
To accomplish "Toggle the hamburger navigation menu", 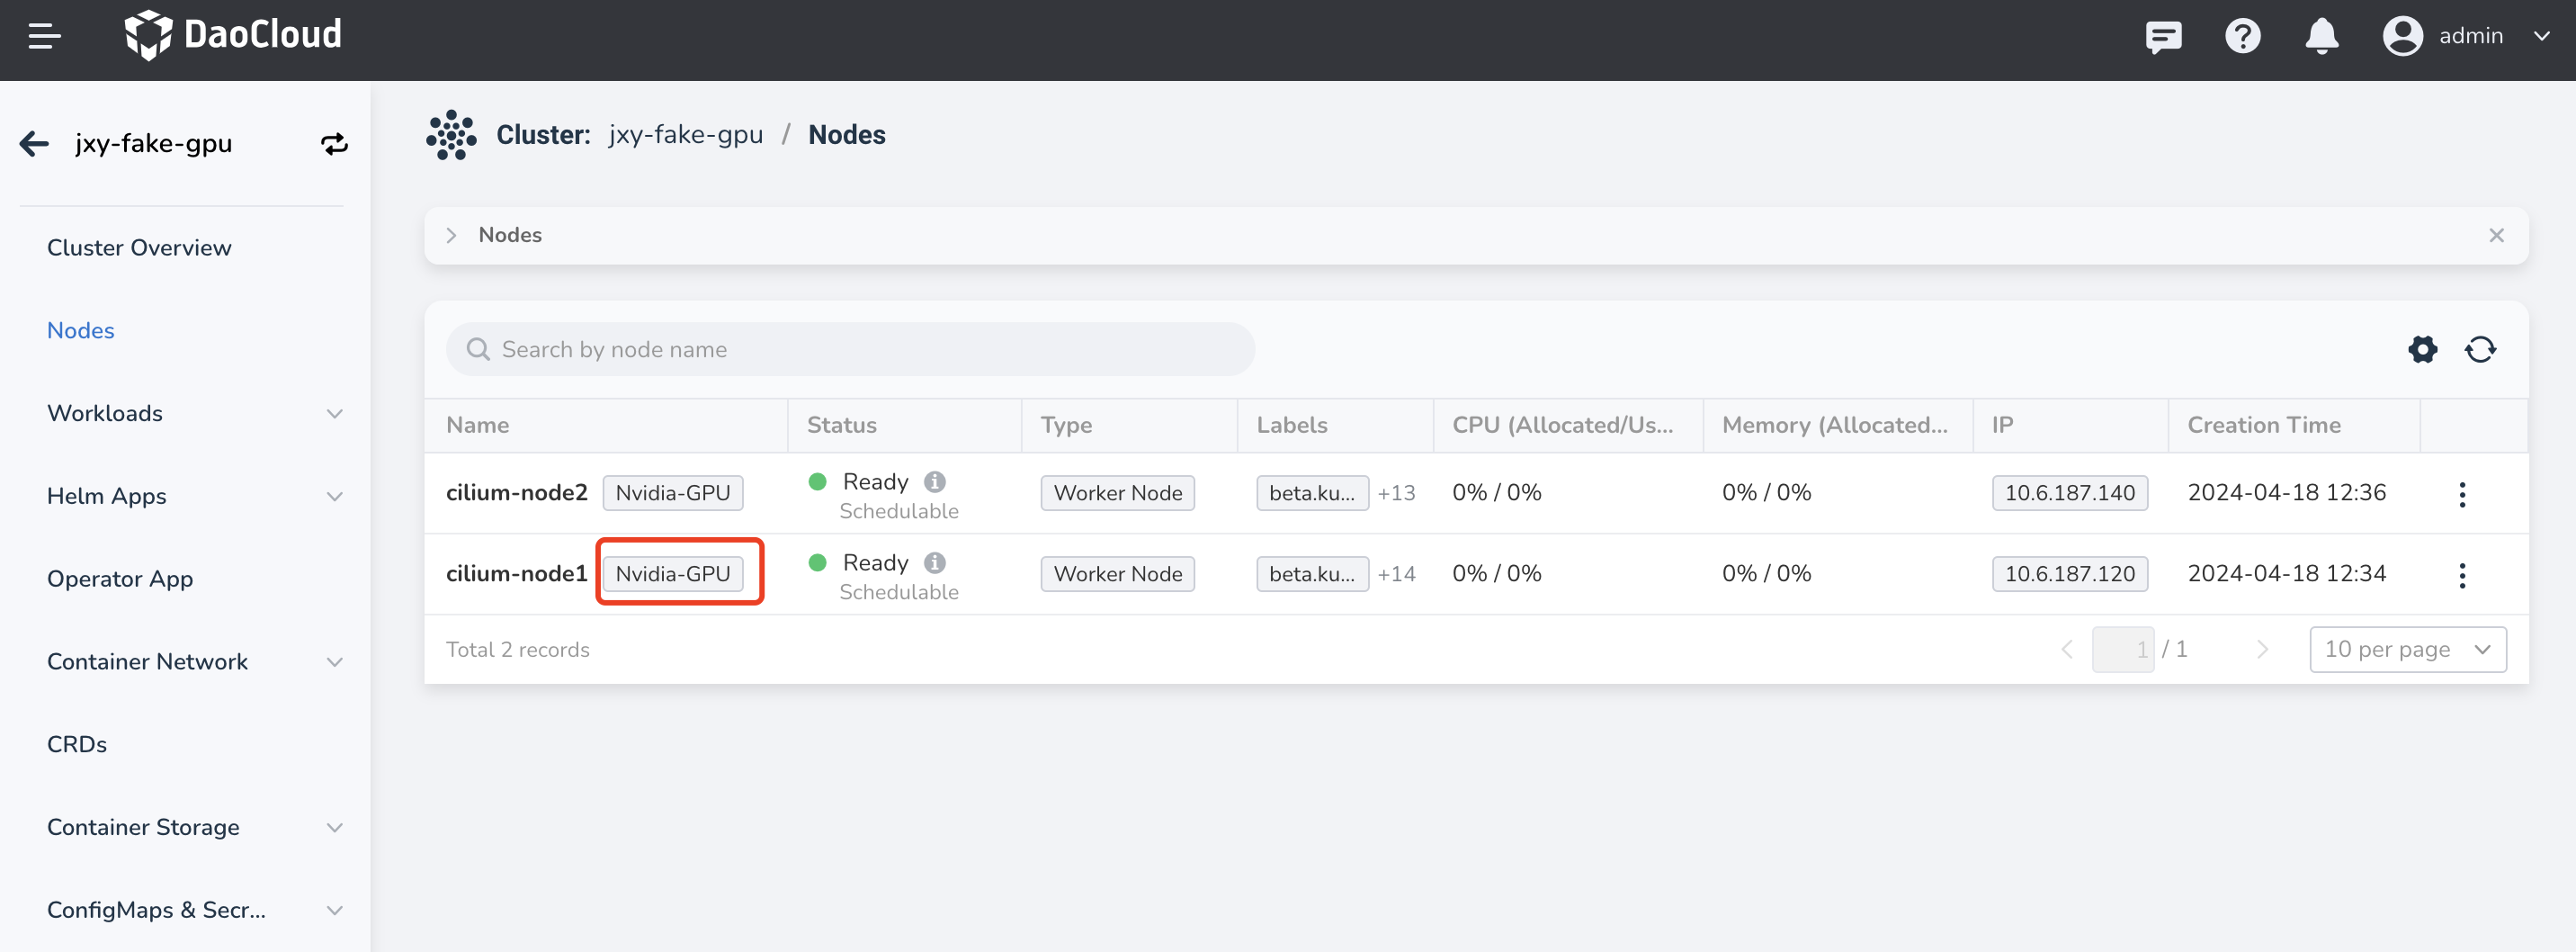I will coord(44,37).
